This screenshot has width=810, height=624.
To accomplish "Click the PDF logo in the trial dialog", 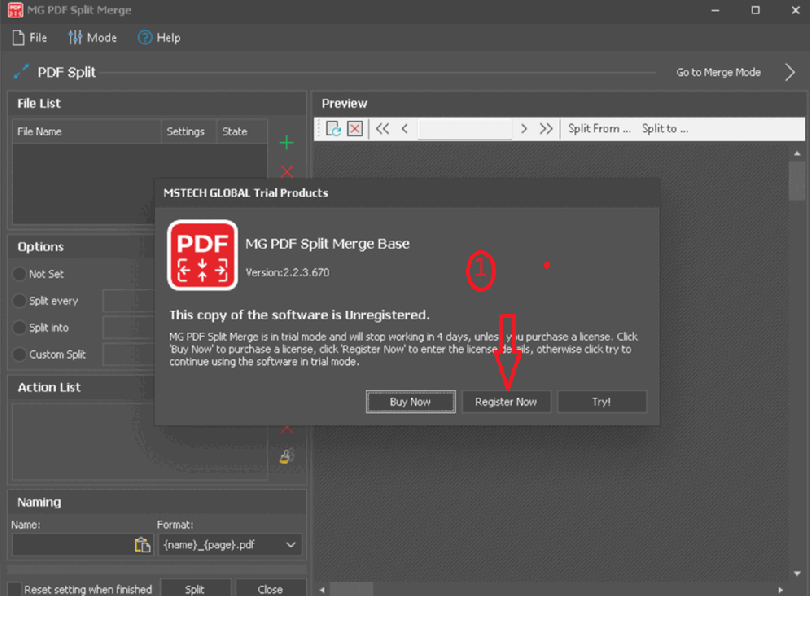I will [202, 255].
